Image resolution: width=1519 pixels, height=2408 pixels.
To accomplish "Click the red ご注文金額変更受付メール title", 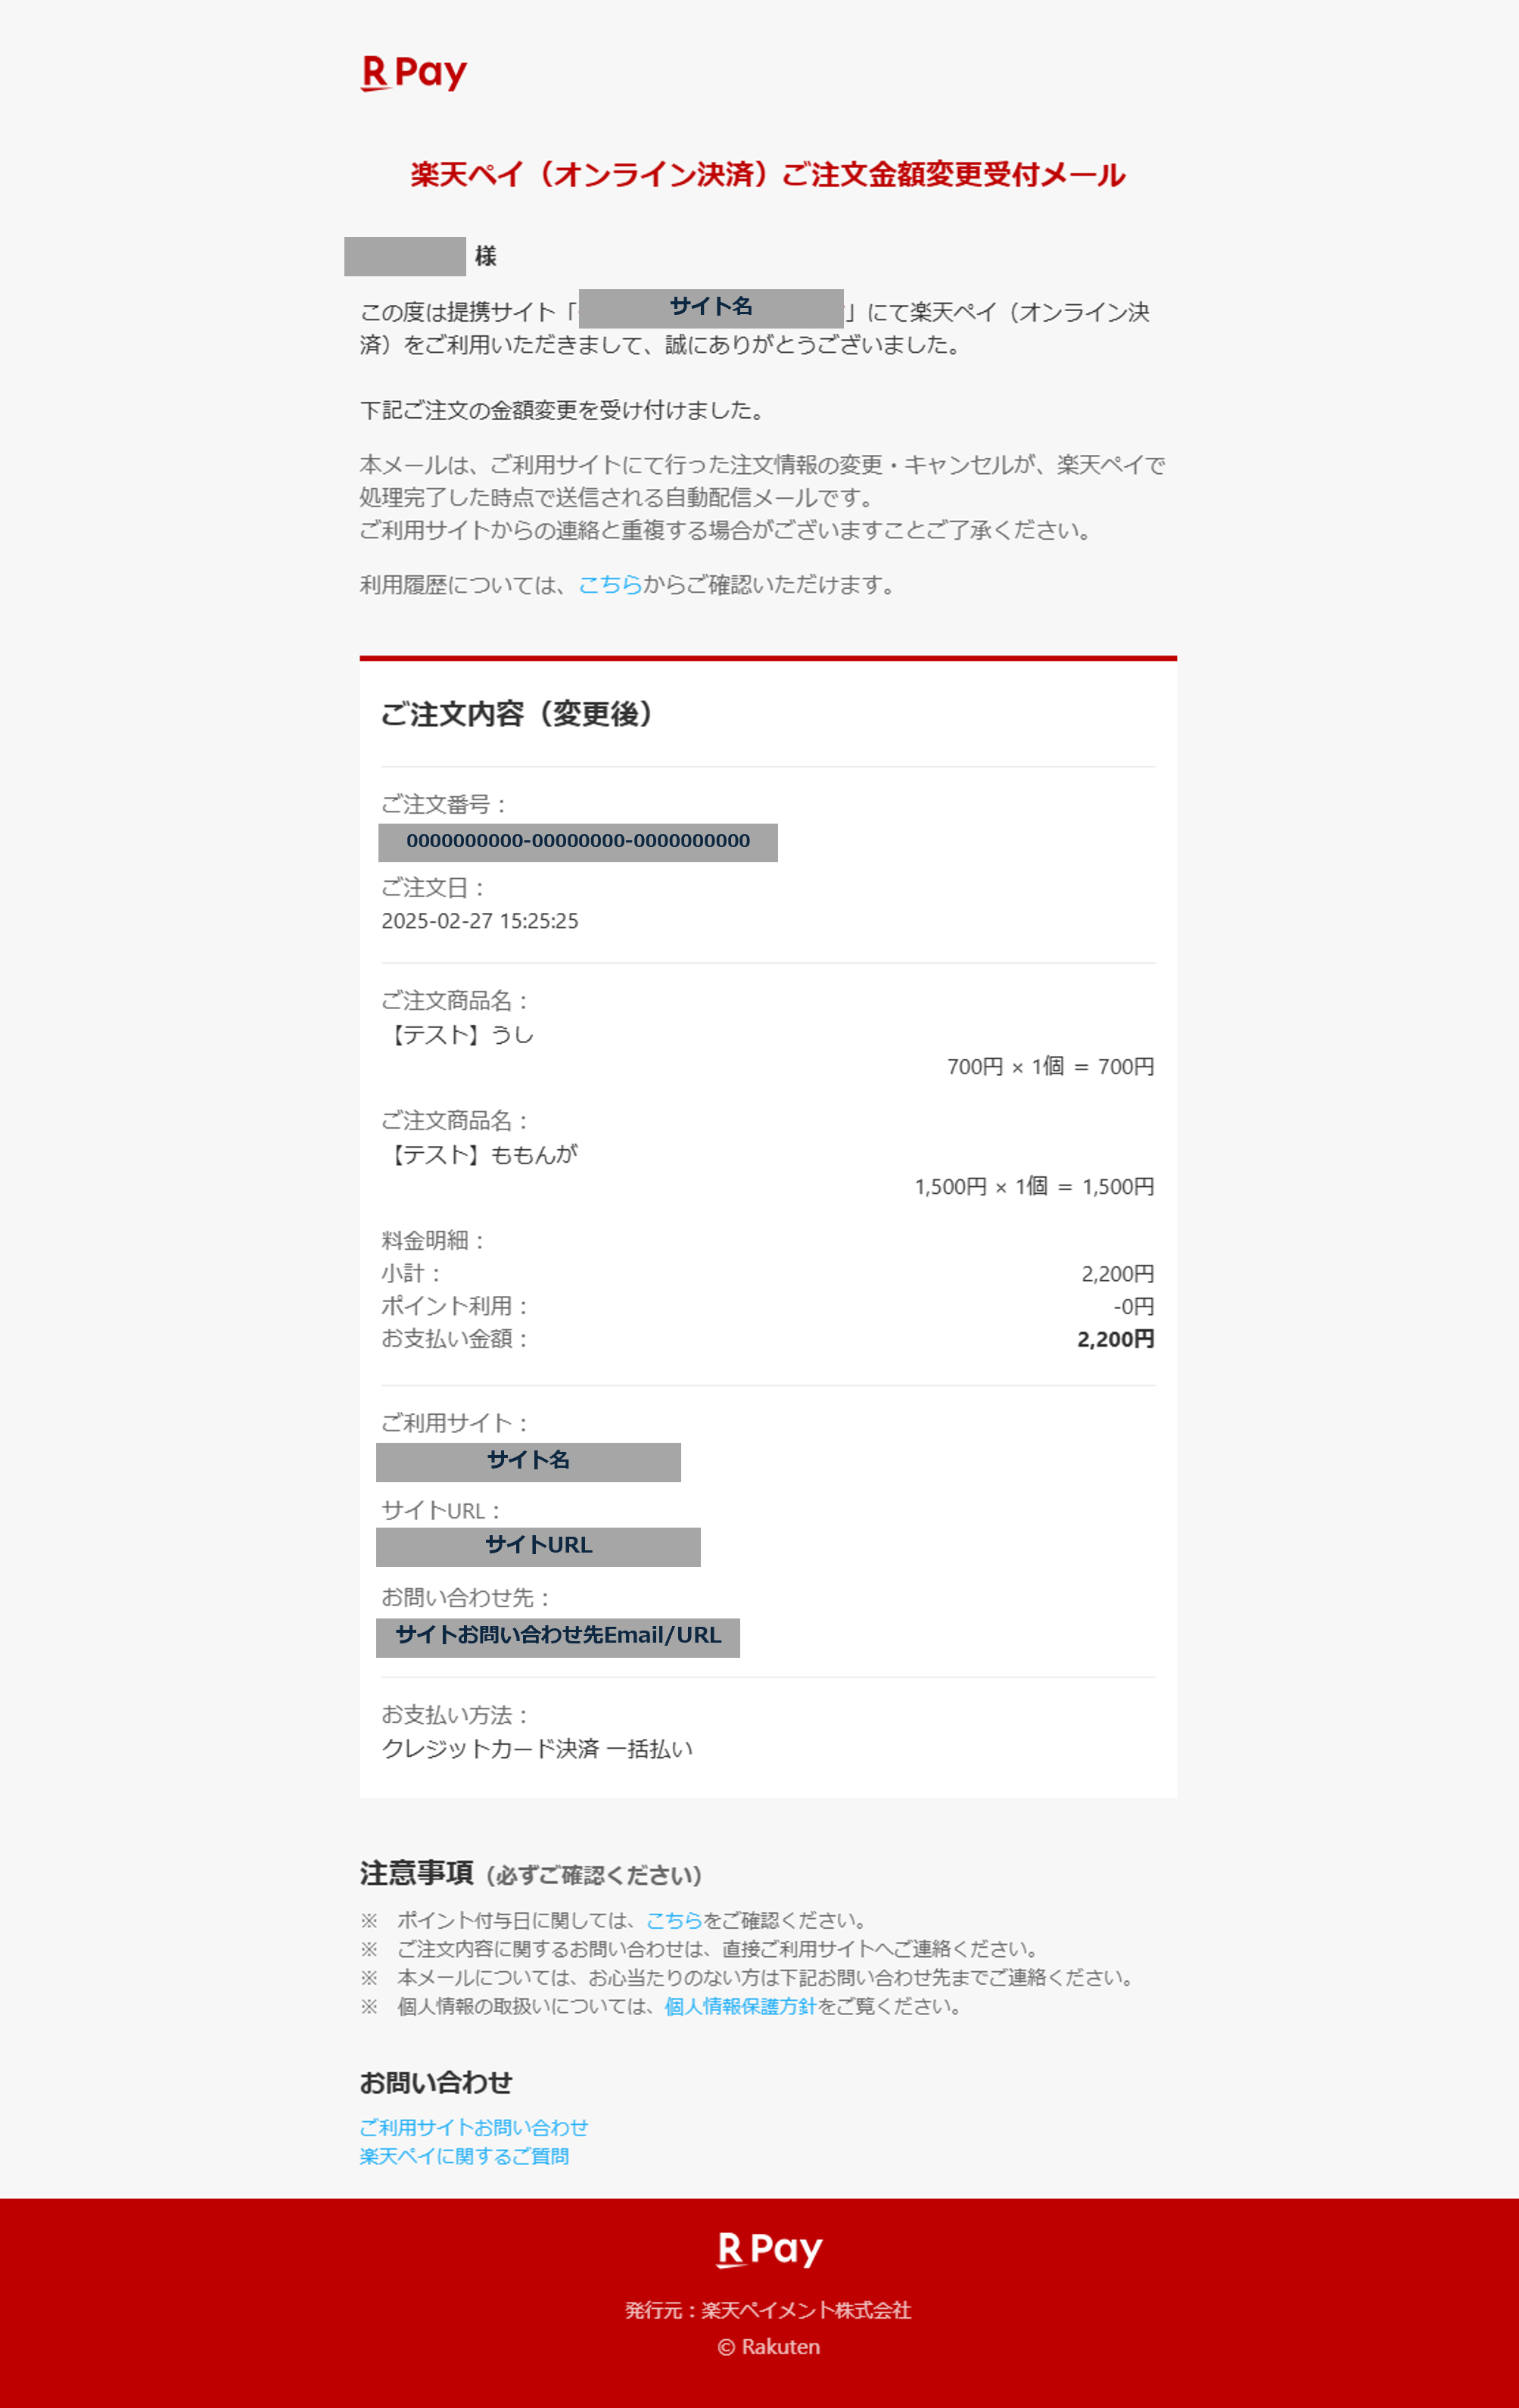I will (x=767, y=175).
